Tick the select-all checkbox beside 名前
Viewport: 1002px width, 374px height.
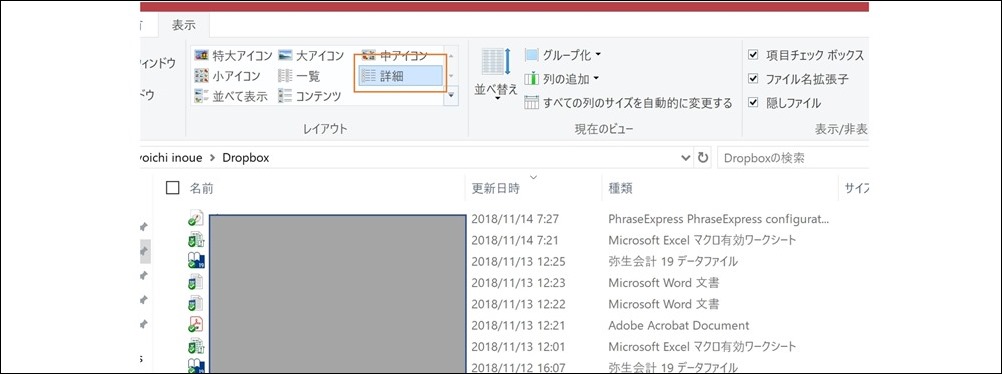pyautogui.click(x=172, y=187)
